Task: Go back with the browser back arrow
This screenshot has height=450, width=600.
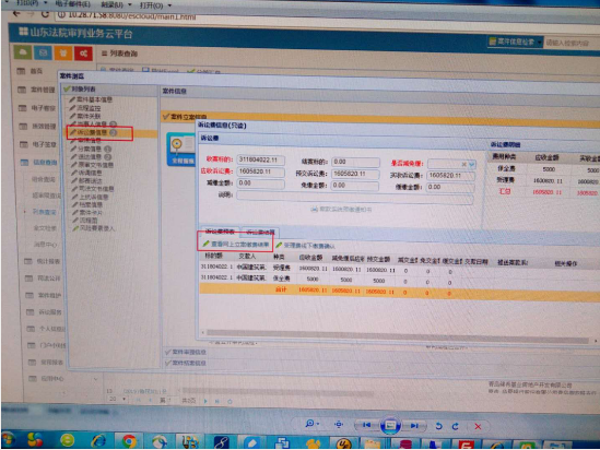Action: pos(16,14)
